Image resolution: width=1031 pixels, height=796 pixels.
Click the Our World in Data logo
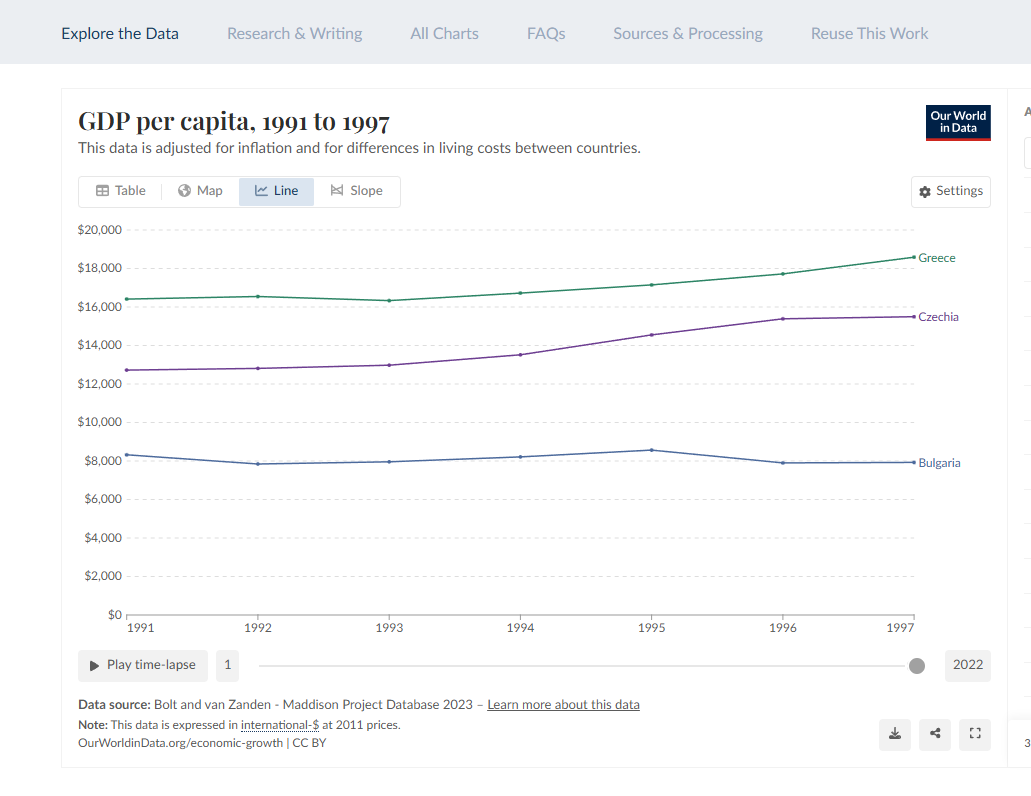pos(958,123)
